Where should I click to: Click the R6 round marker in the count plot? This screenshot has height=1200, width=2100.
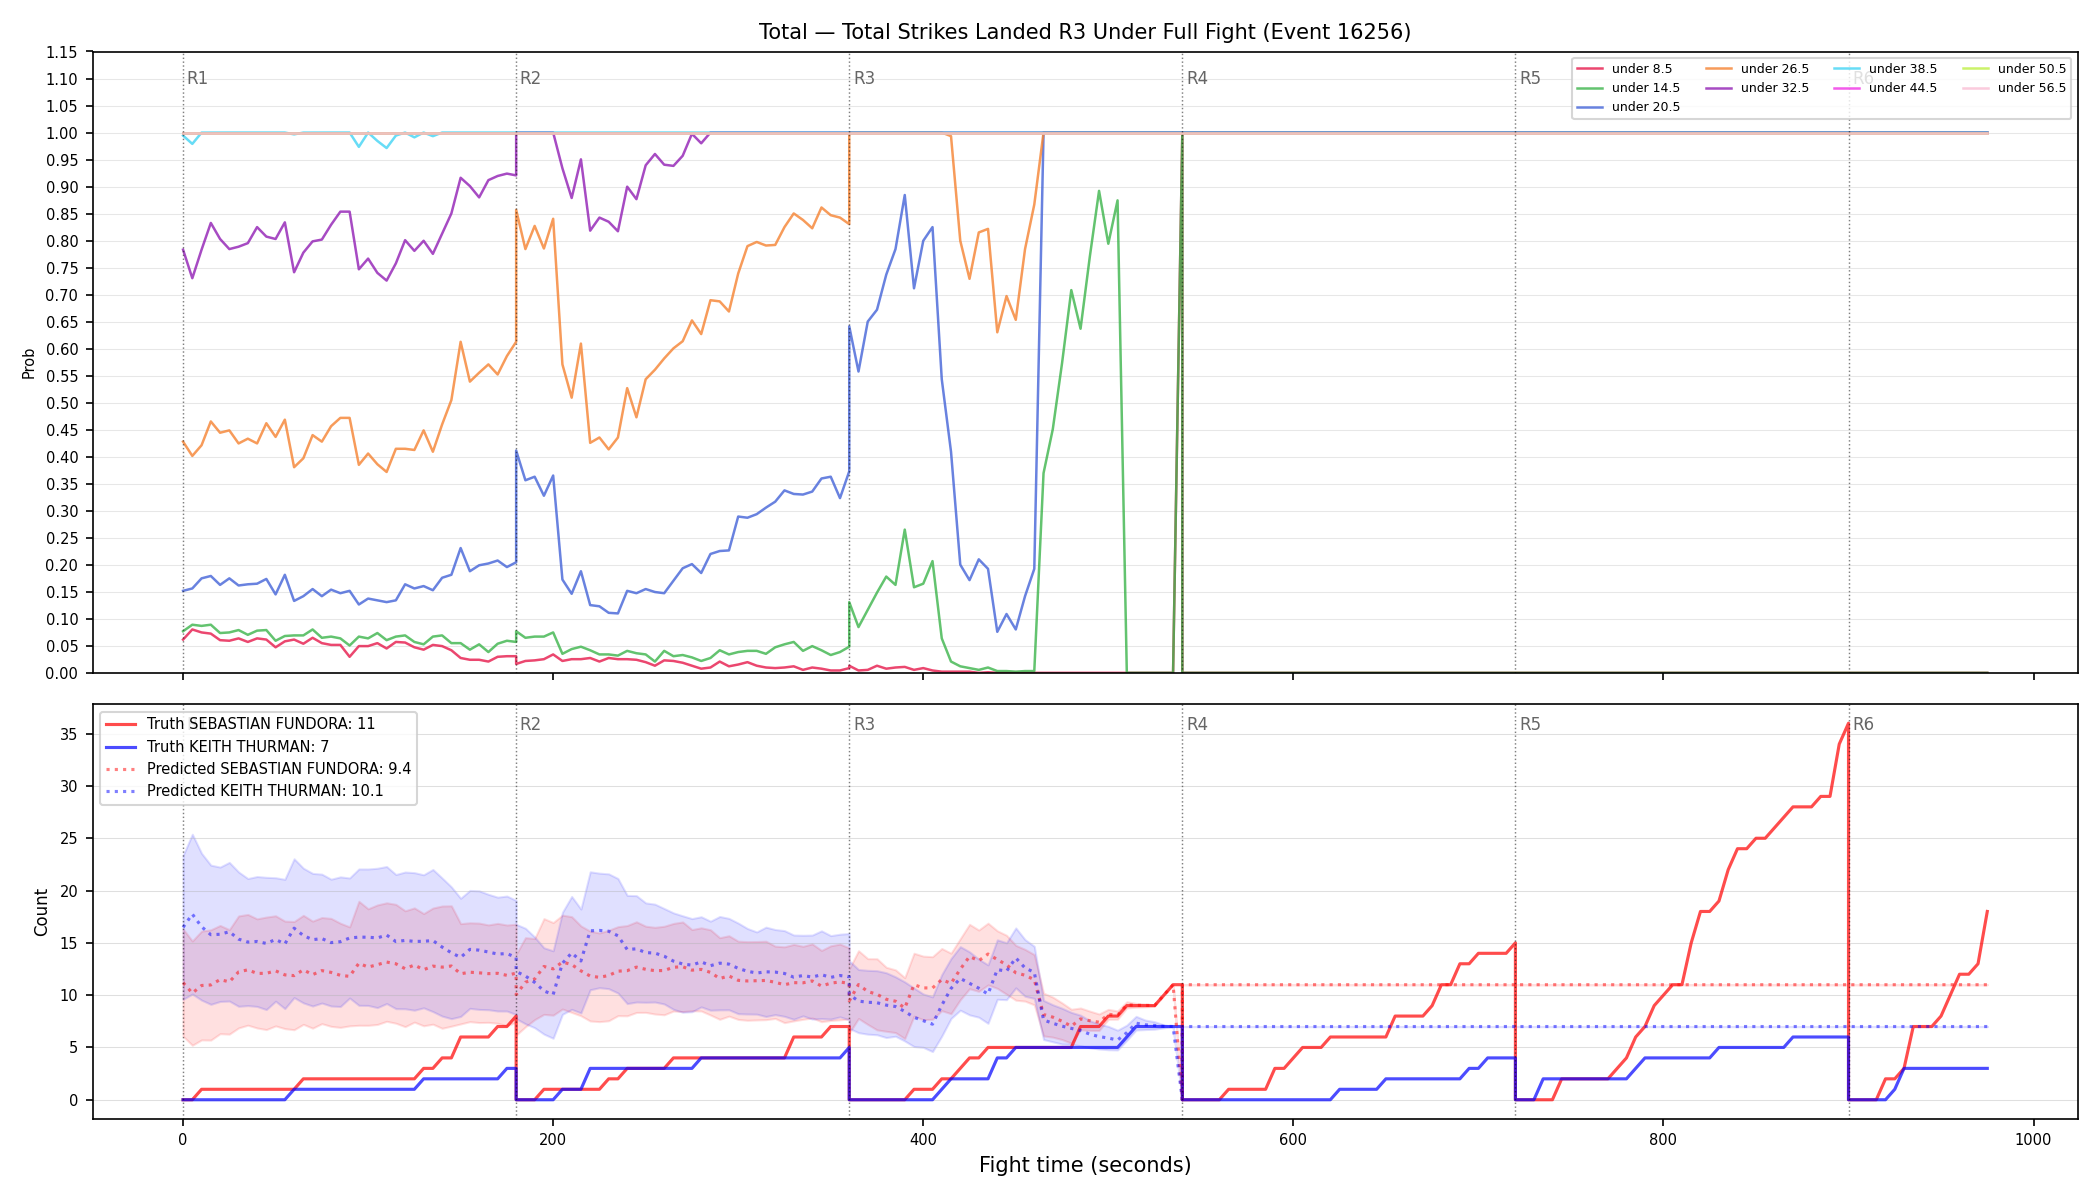pyautogui.click(x=1863, y=724)
